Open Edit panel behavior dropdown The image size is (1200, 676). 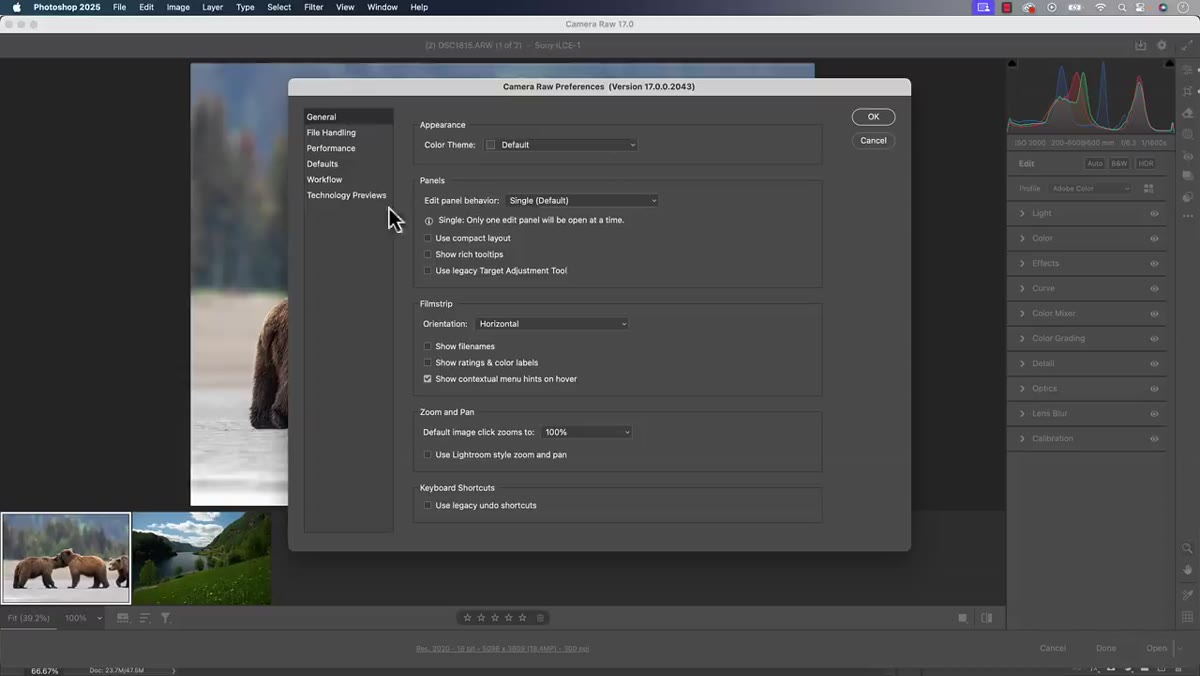582,200
